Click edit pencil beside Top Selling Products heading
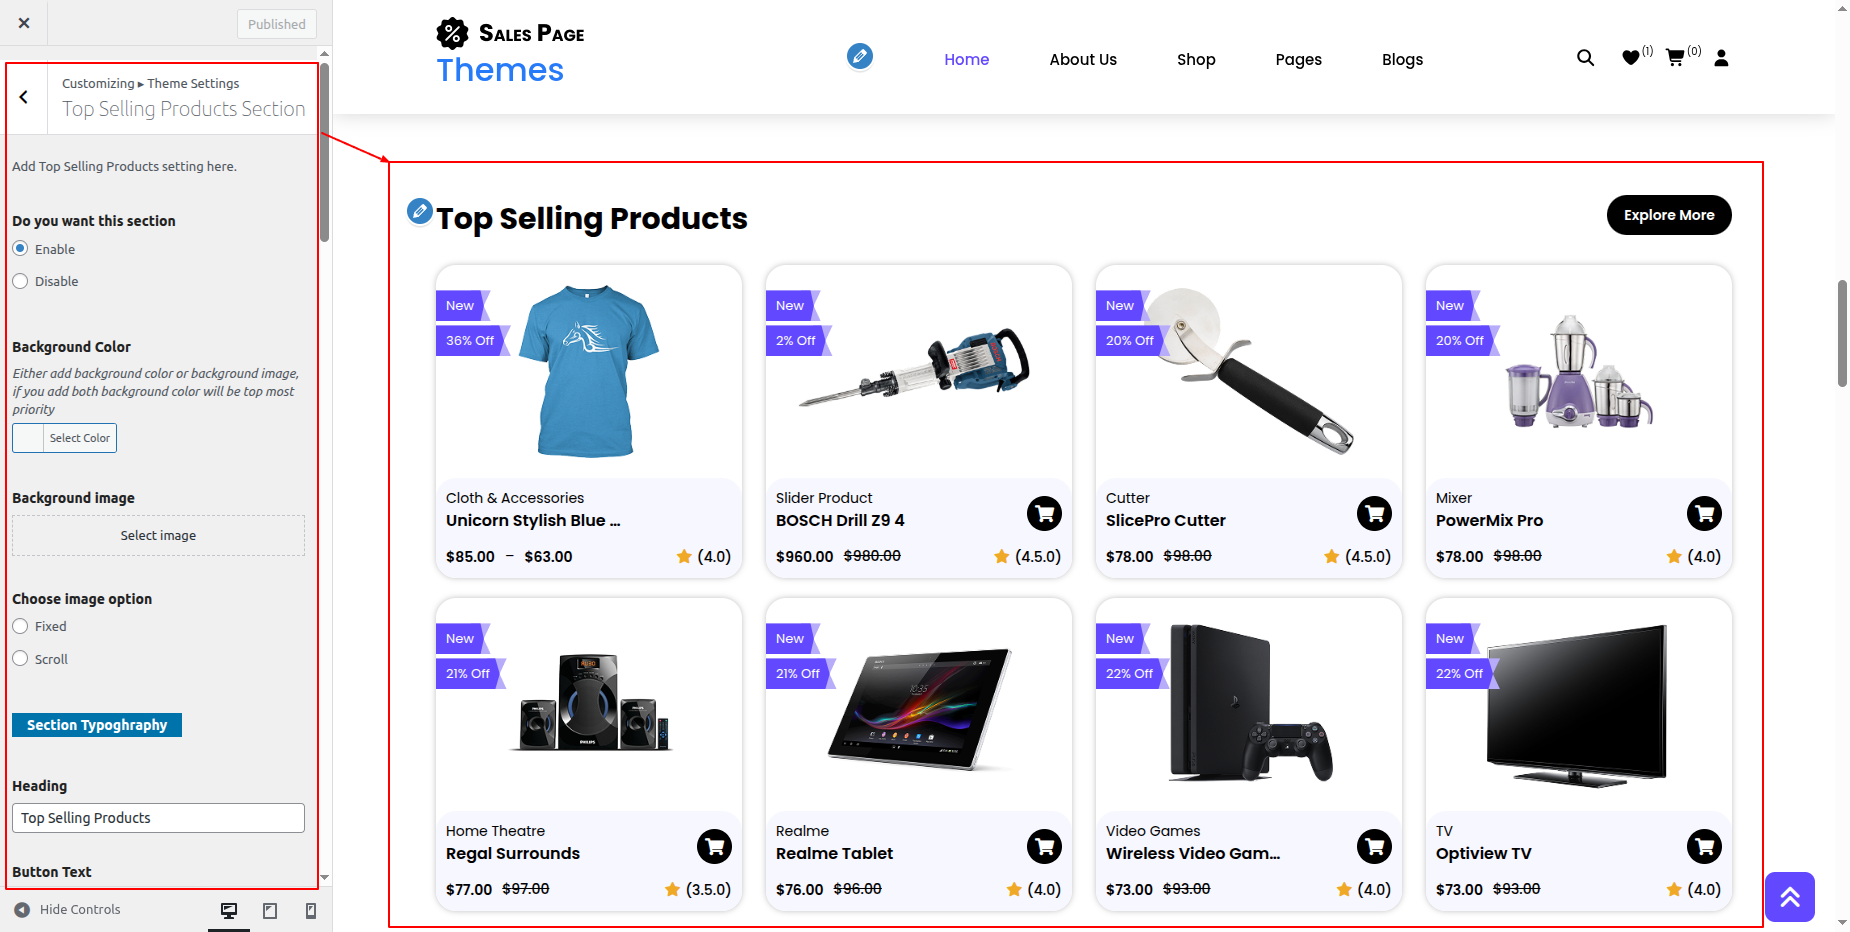The image size is (1850, 932). [420, 211]
